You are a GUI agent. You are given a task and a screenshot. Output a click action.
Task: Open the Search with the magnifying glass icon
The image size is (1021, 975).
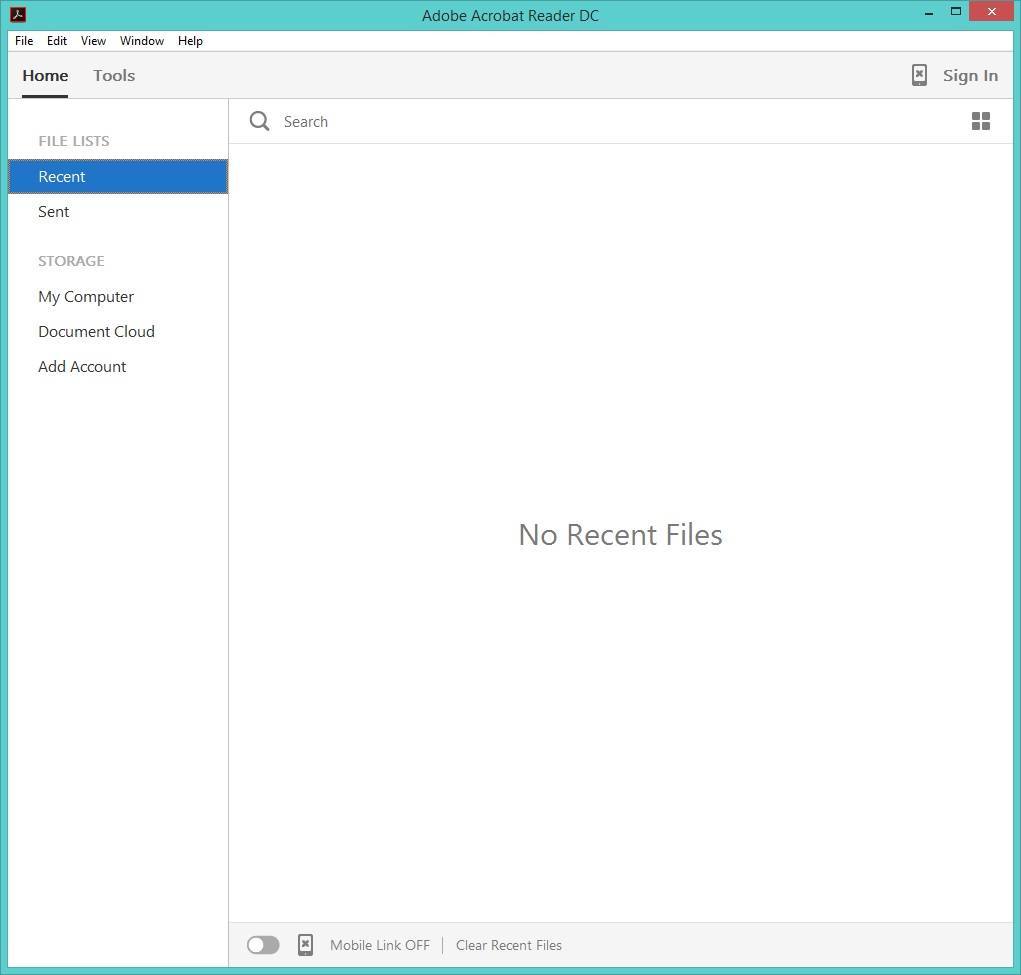pyautogui.click(x=259, y=121)
